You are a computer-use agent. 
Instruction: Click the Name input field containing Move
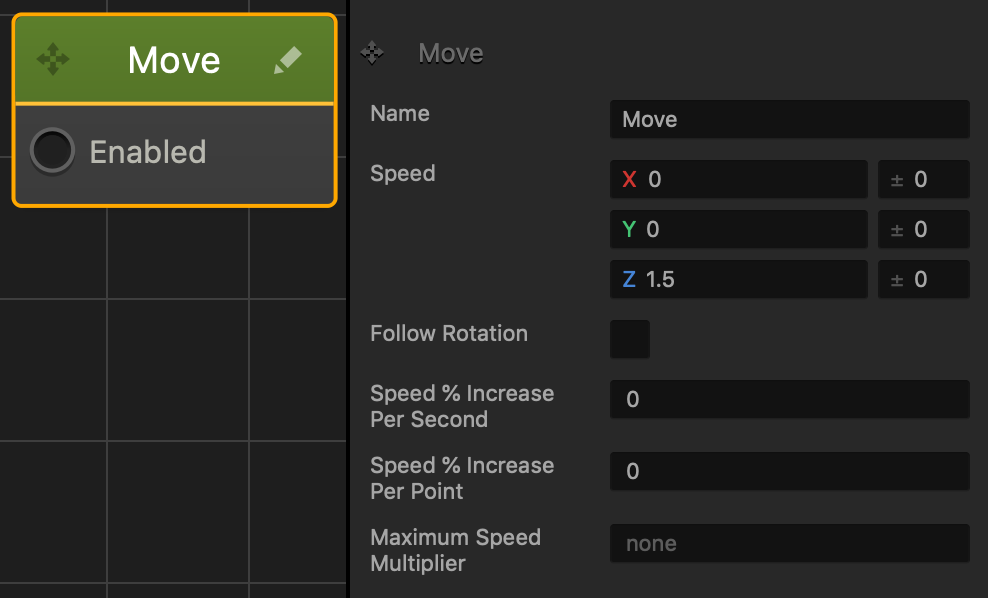[790, 119]
